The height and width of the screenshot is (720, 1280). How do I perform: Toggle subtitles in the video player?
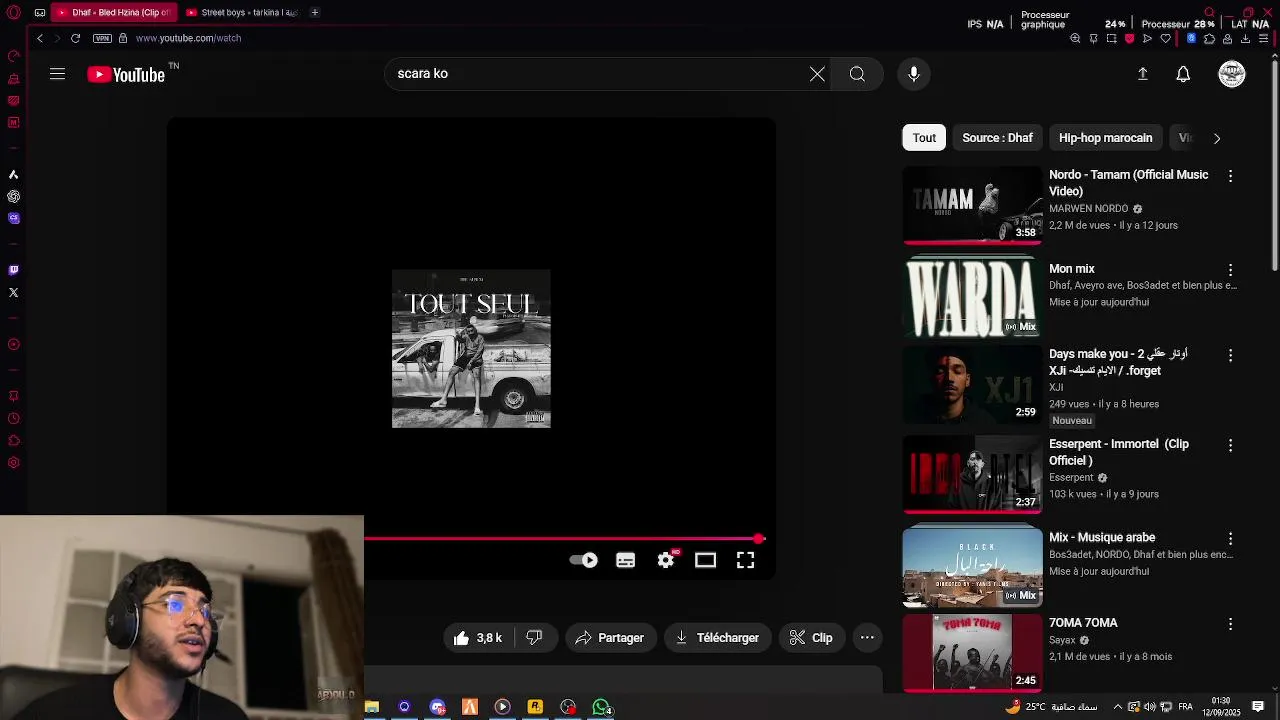626,560
